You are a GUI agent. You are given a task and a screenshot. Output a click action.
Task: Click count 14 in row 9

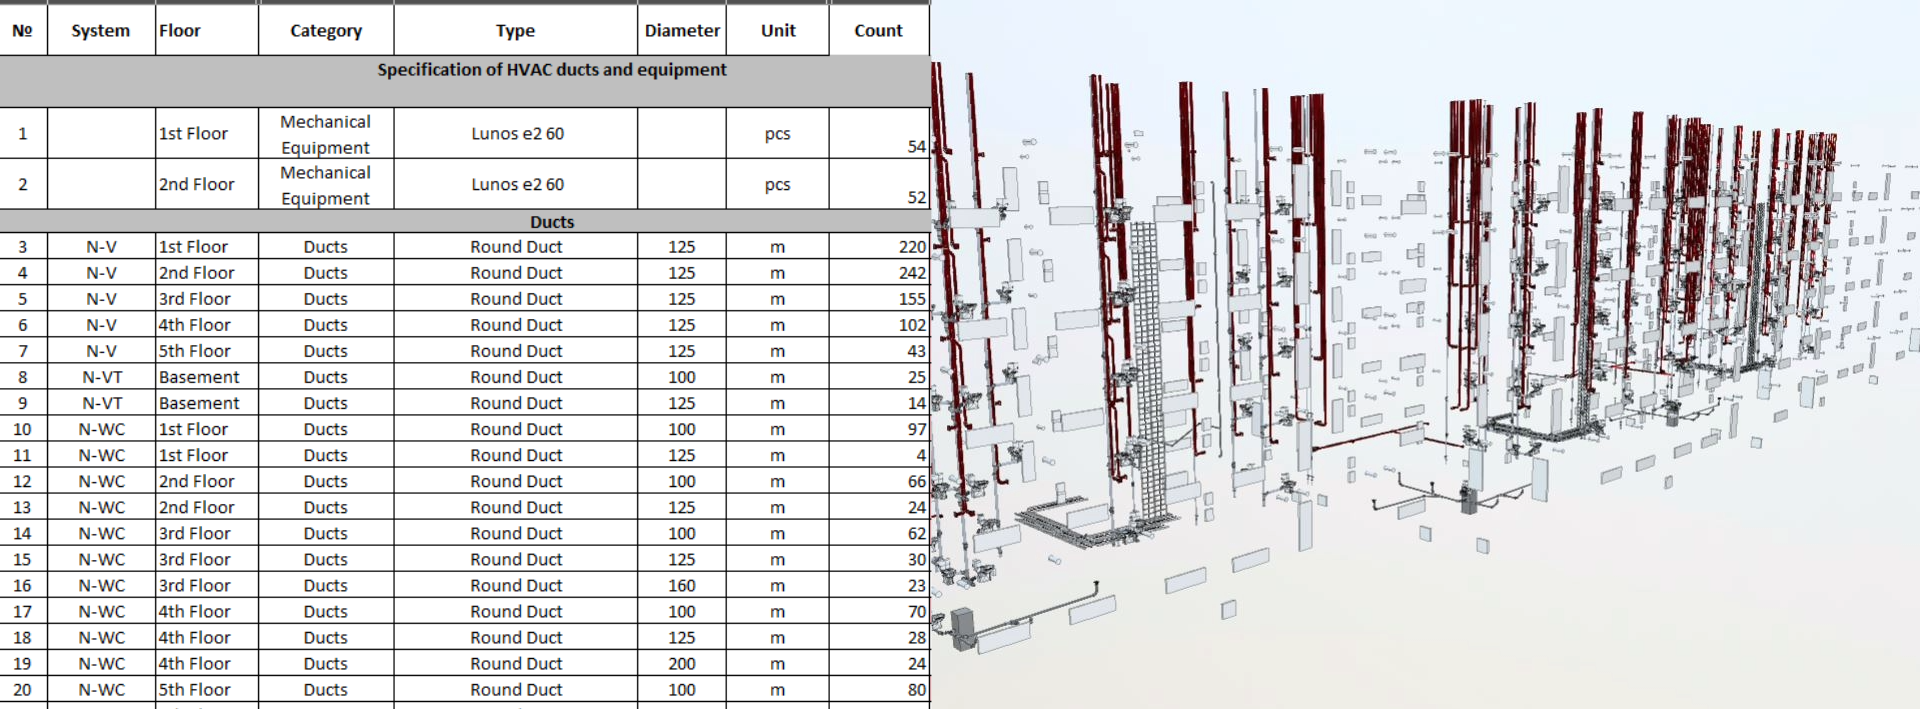click(x=879, y=402)
